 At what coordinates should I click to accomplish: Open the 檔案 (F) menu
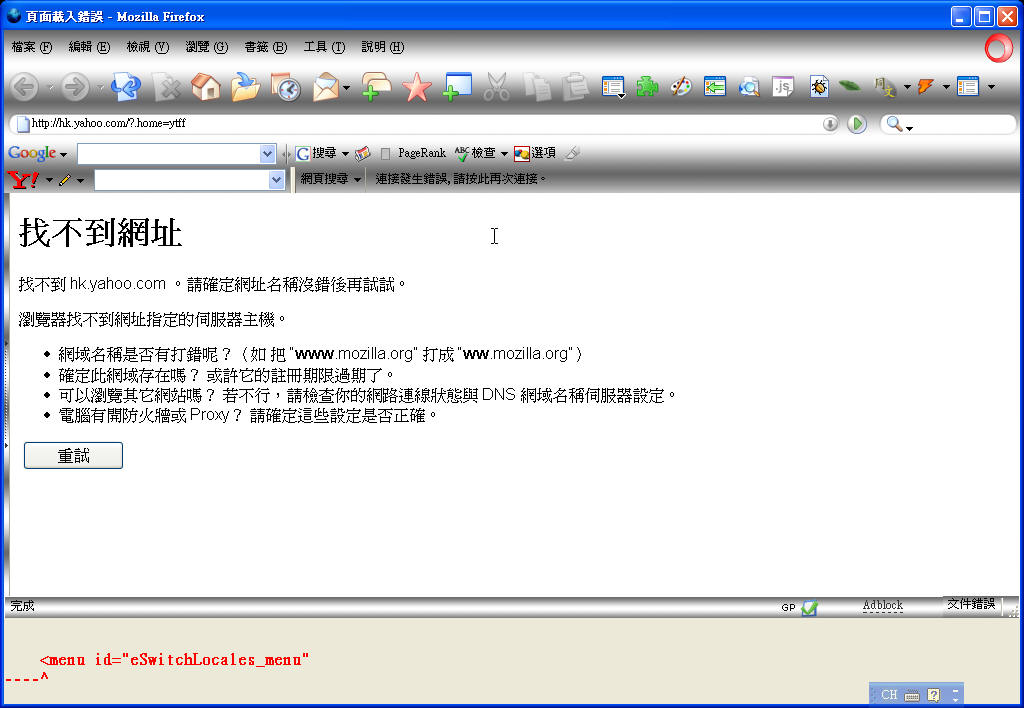pos(31,47)
